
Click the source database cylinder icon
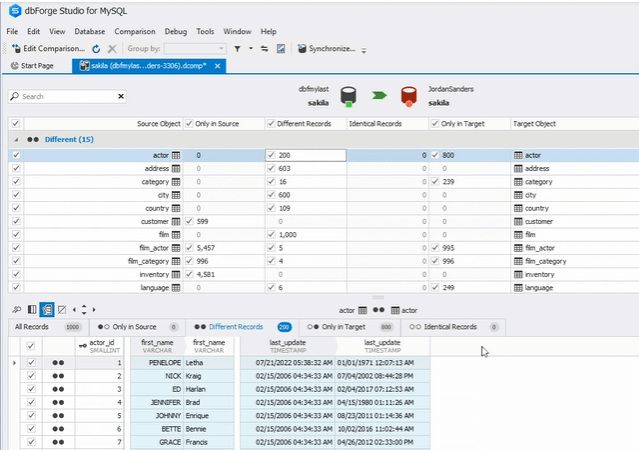pos(348,97)
